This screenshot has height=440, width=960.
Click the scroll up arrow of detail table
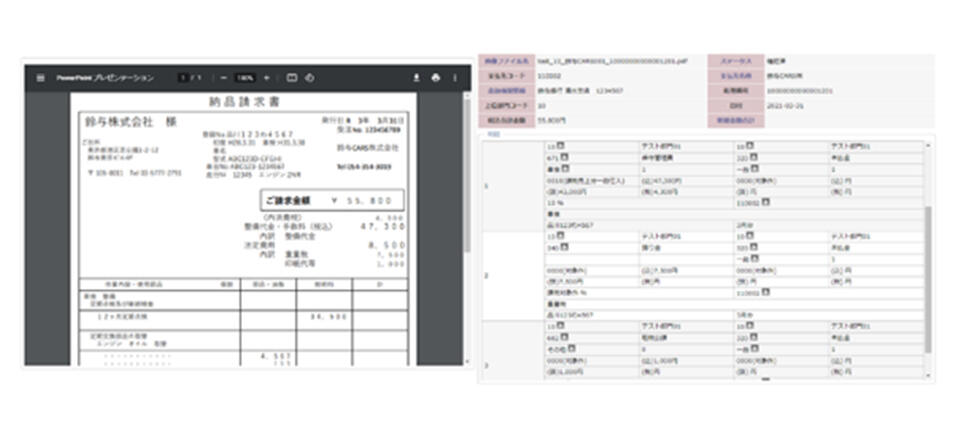click(x=928, y=146)
